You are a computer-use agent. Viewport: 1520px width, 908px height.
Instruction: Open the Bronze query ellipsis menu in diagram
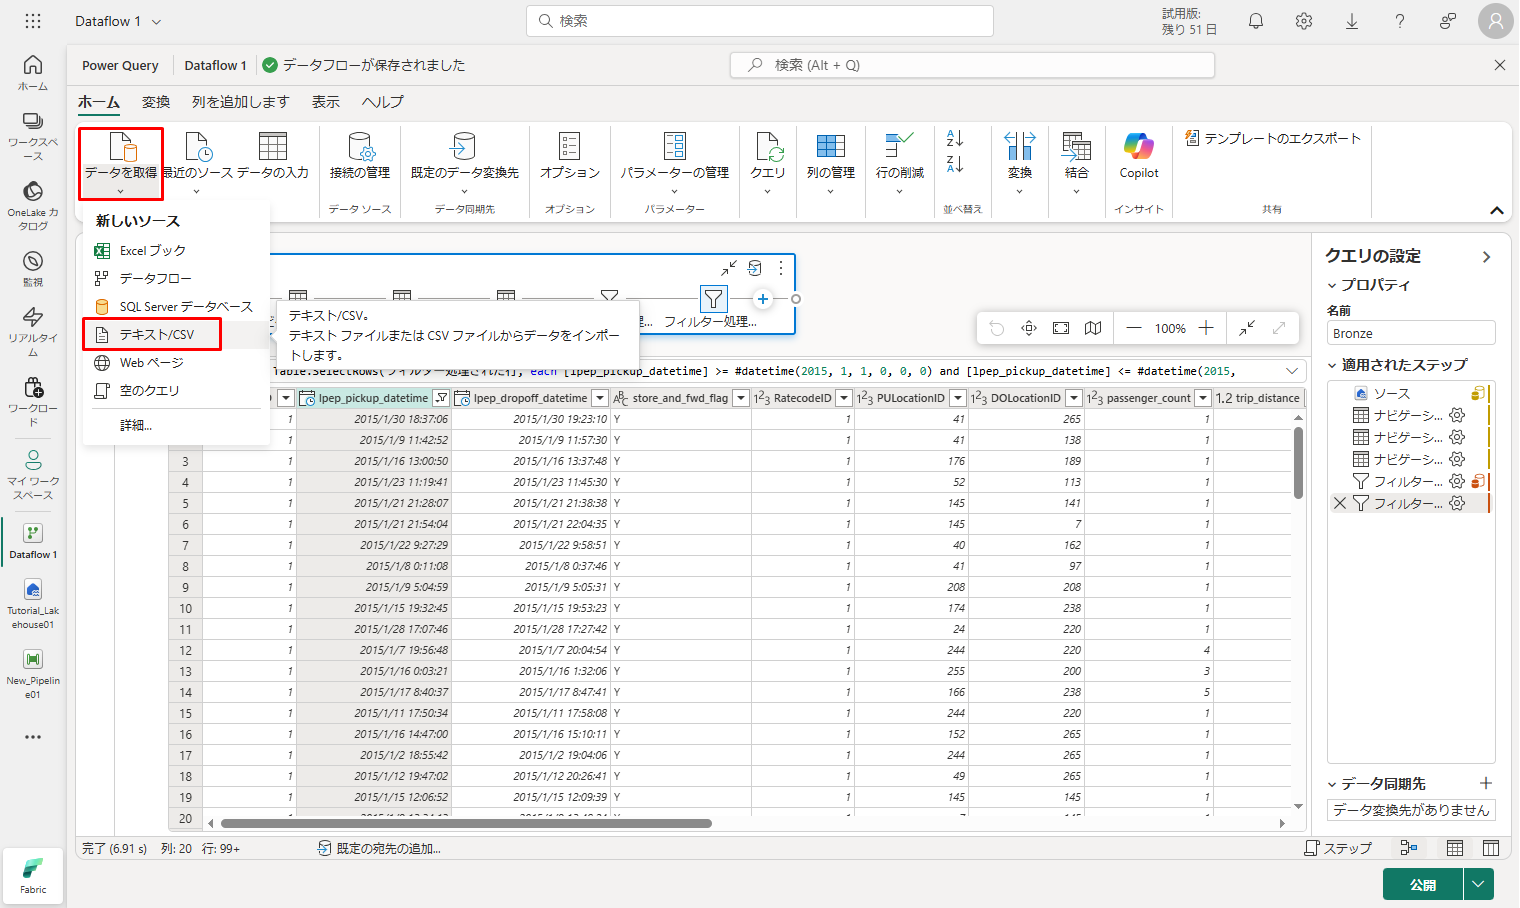coord(781,268)
